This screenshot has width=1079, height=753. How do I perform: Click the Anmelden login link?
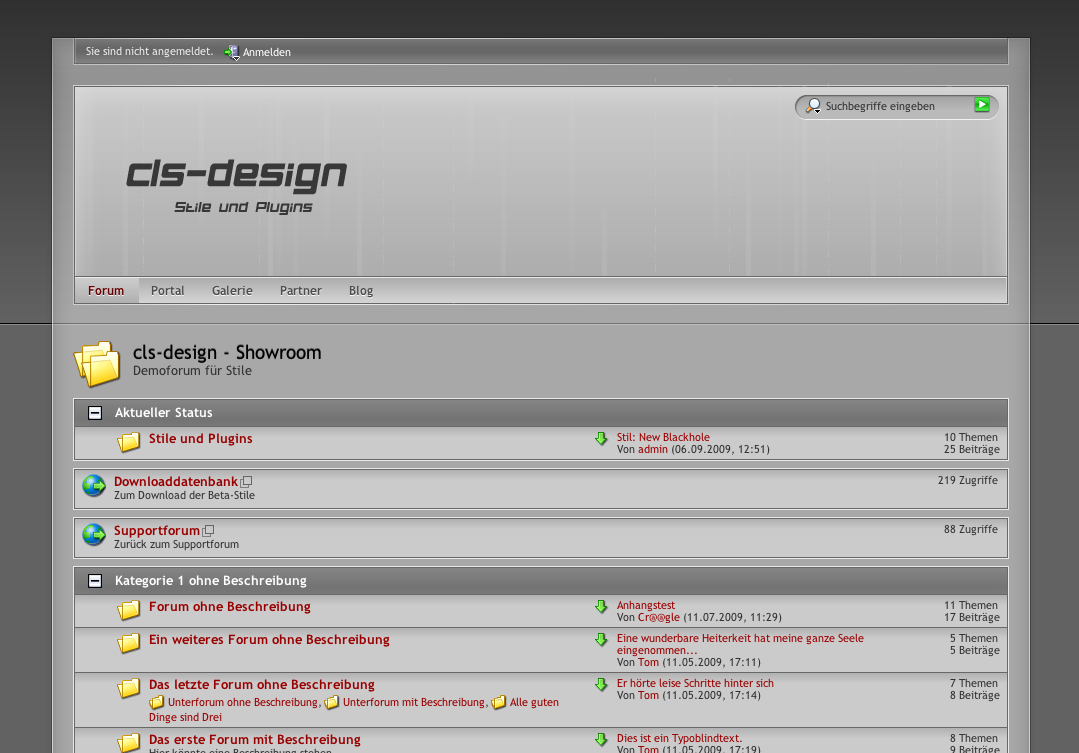(x=267, y=52)
